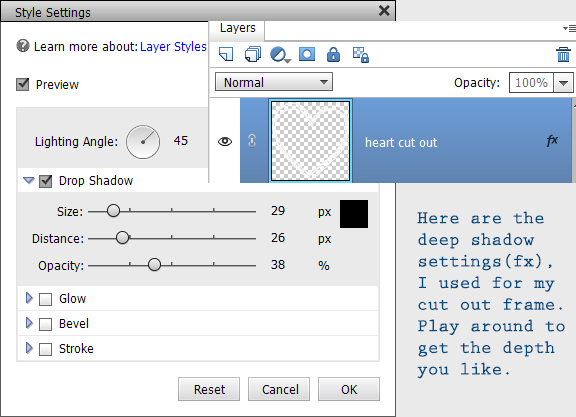Create a new group icon

pos(253,54)
